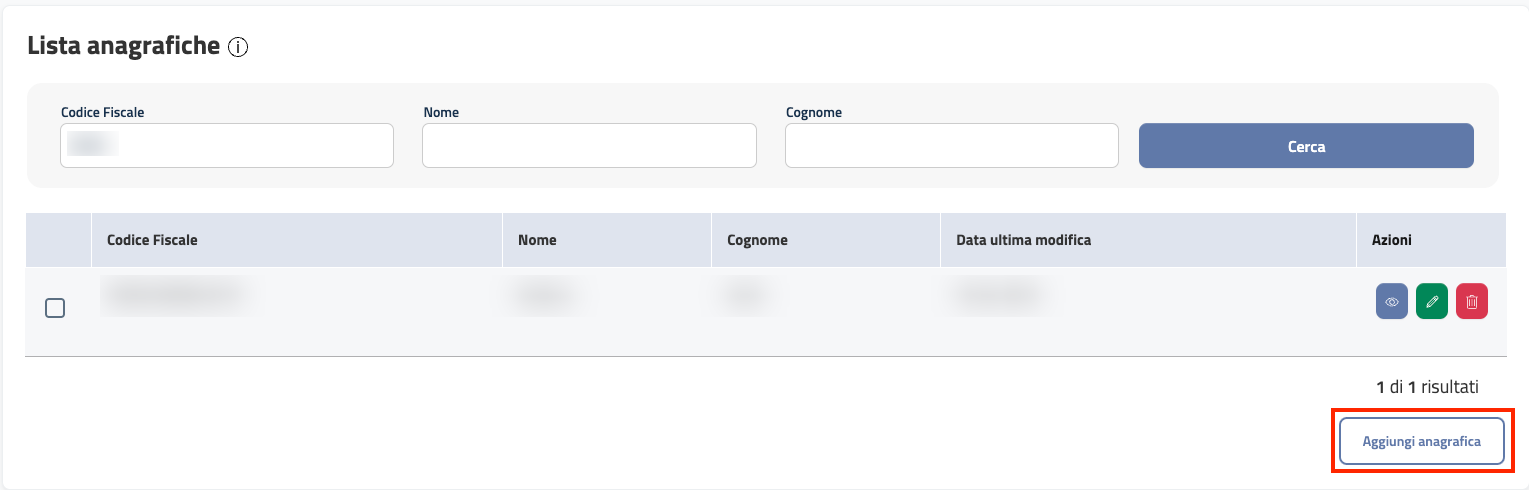Click the Cognome column header
This screenshot has height=490, width=1529.
click(x=757, y=240)
